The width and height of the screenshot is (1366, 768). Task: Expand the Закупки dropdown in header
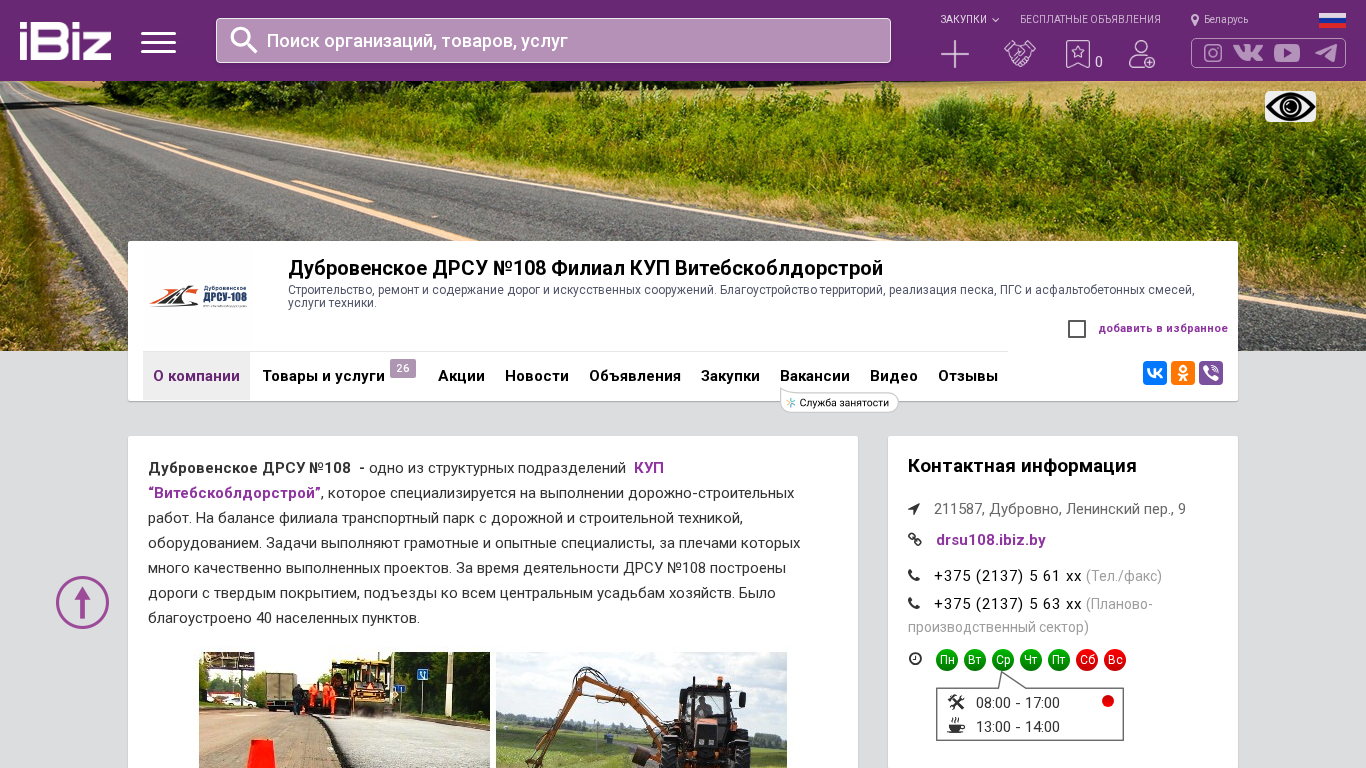(x=969, y=19)
